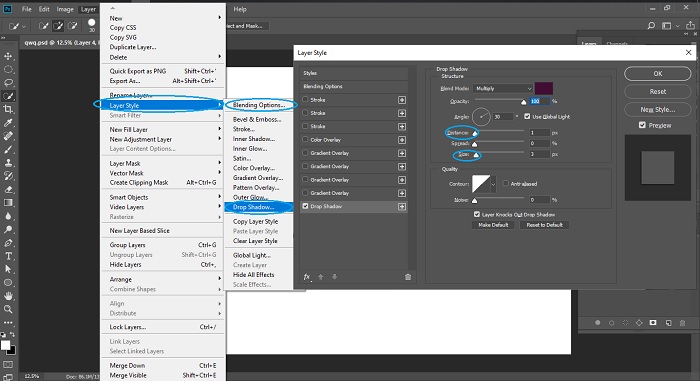The width and height of the screenshot is (700, 381).
Task: Enable the last Gradient Overlay checkbox
Action: 305,193
